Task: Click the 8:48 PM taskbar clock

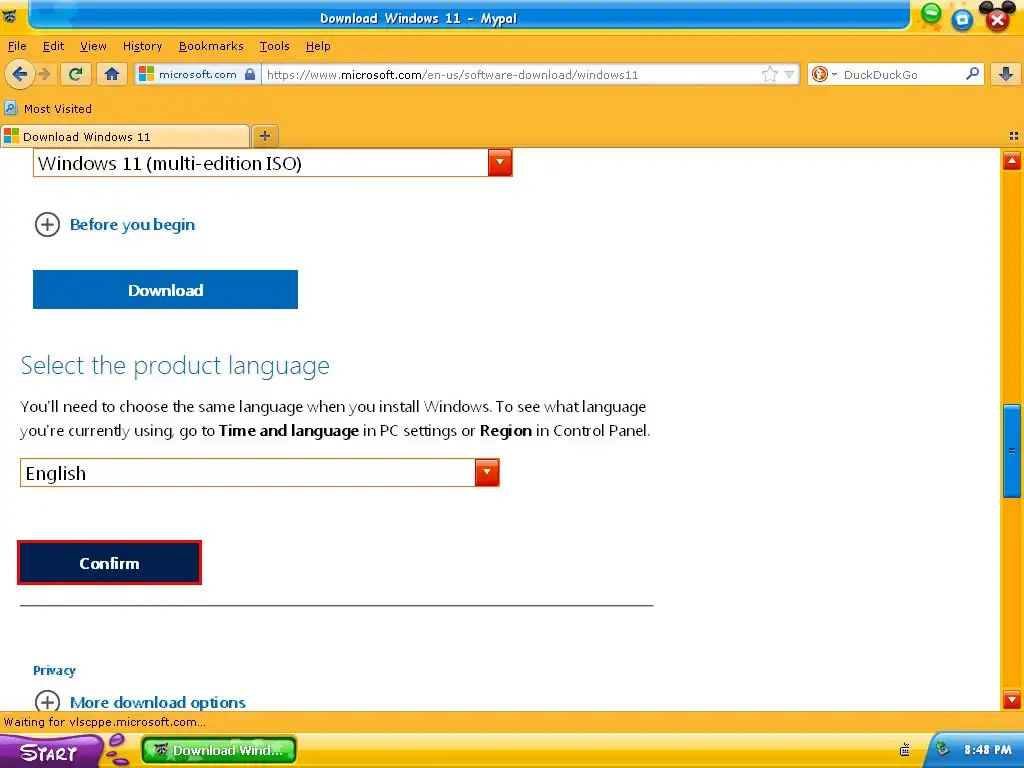Action: 987,750
